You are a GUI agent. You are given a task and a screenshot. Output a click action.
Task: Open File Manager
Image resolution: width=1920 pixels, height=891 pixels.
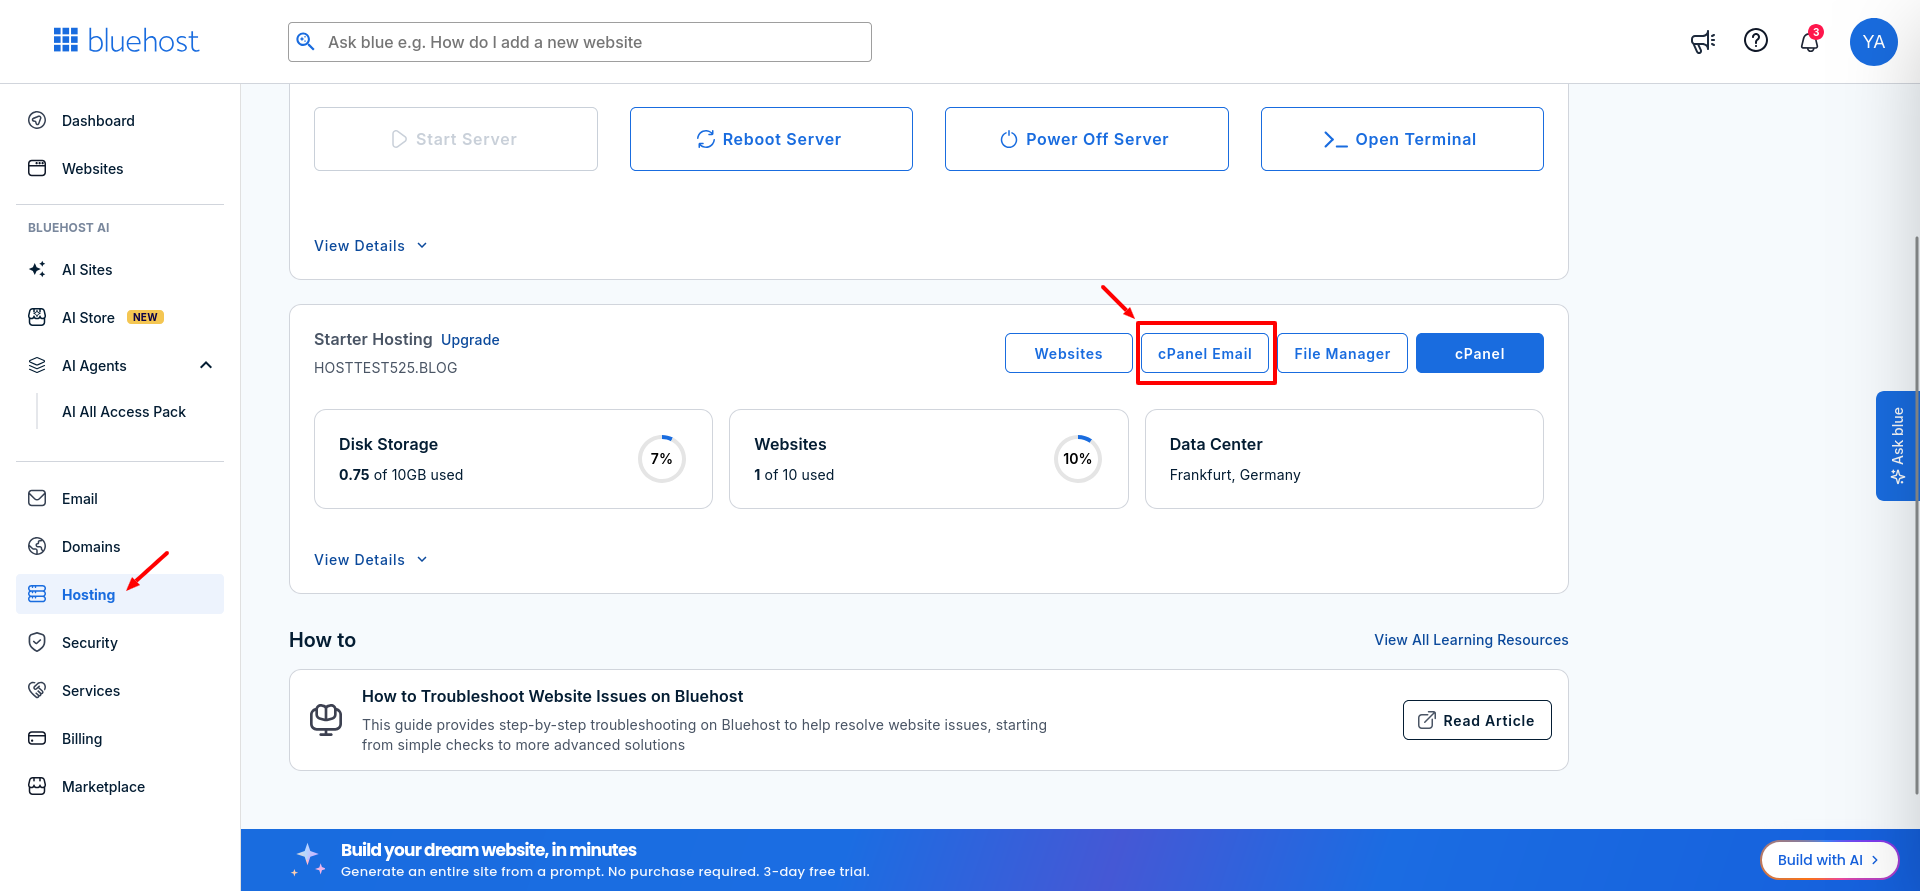coord(1342,353)
